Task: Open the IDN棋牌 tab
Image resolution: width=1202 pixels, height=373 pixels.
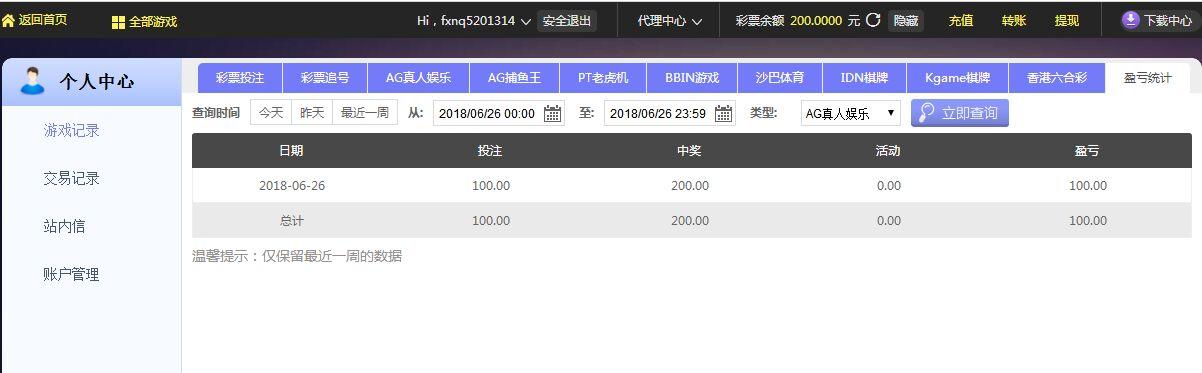Action: coord(864,78)
